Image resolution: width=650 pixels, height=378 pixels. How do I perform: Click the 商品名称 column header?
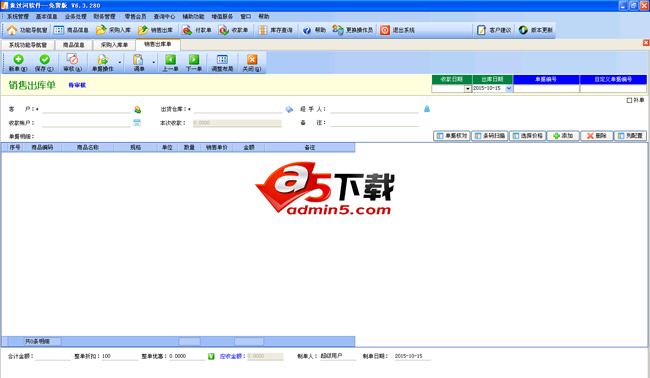point(88,148)
